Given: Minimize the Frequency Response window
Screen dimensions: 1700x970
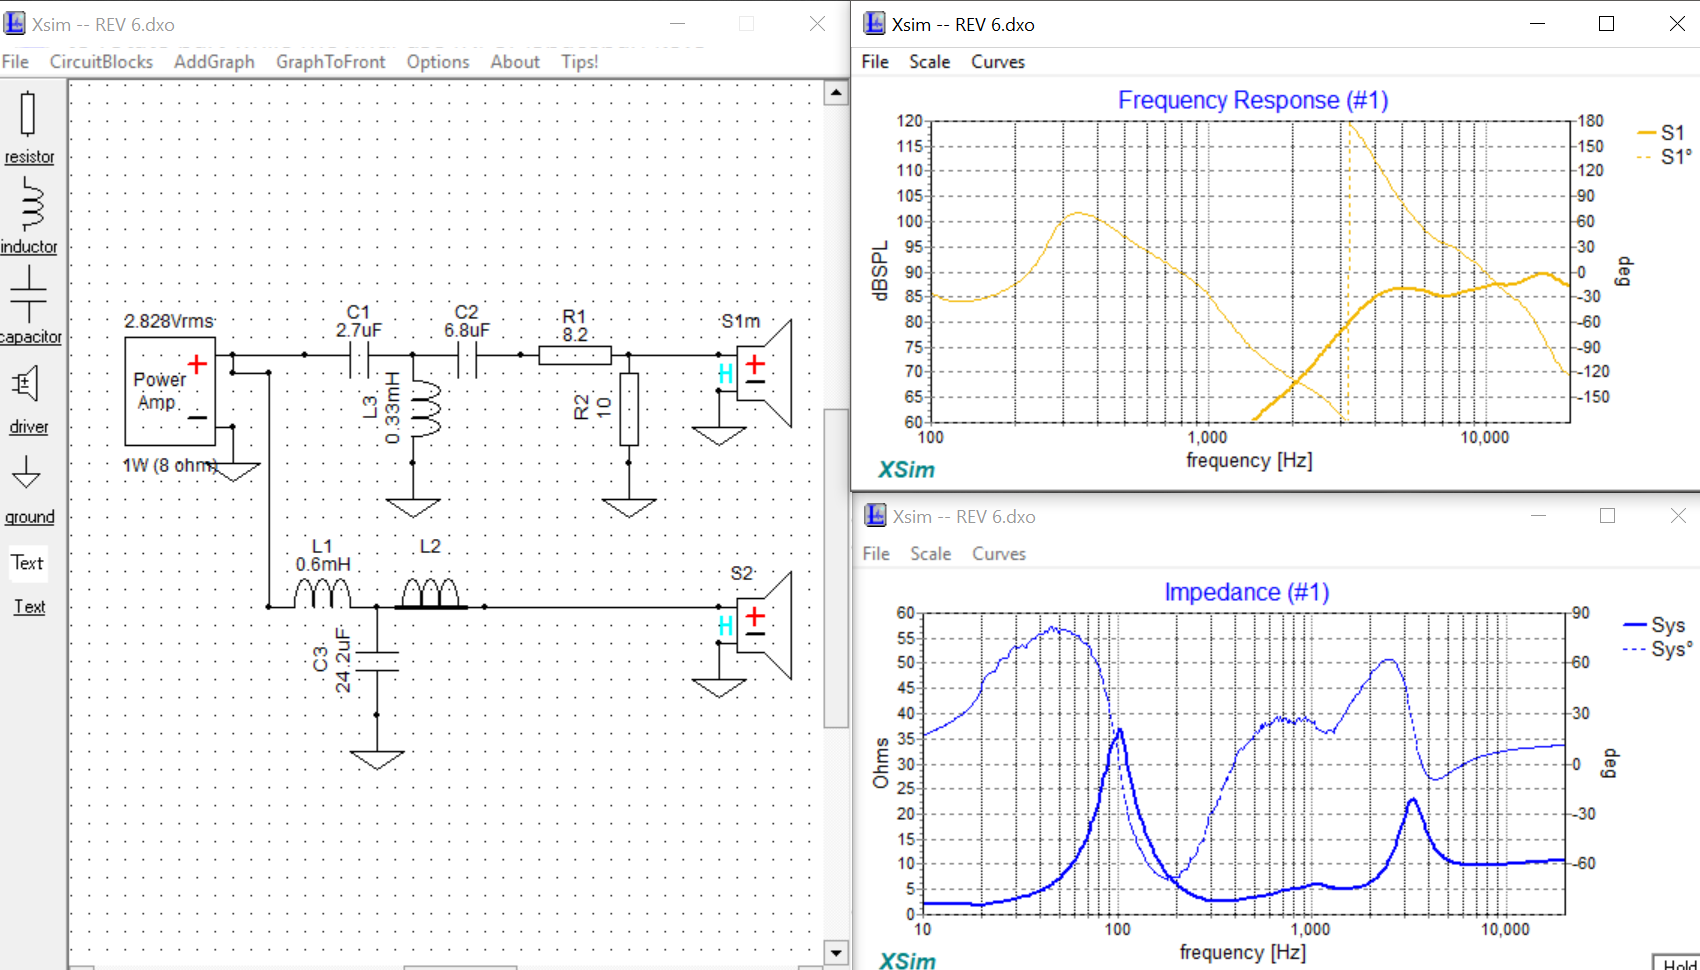Looking at the screenshot, I should point(1538,24).
